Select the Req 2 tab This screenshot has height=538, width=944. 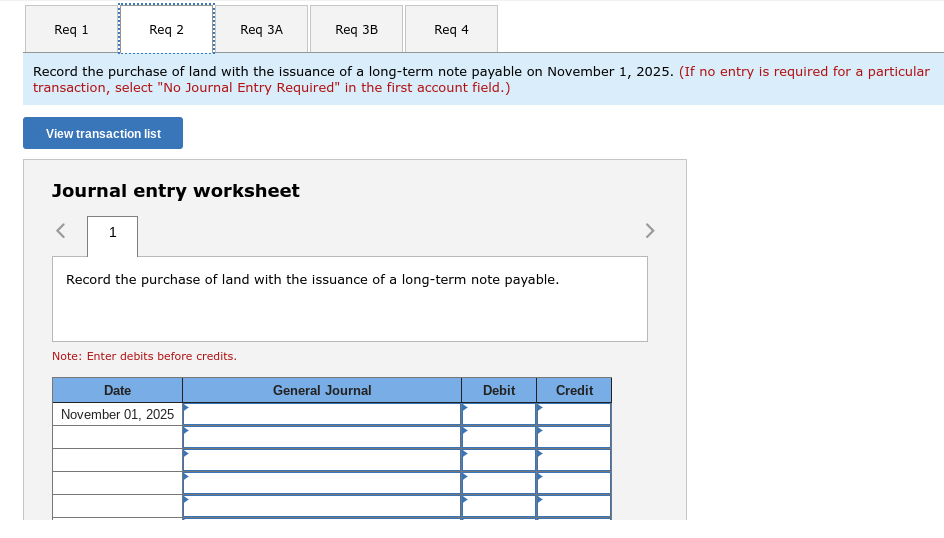[x=166, y=29]
